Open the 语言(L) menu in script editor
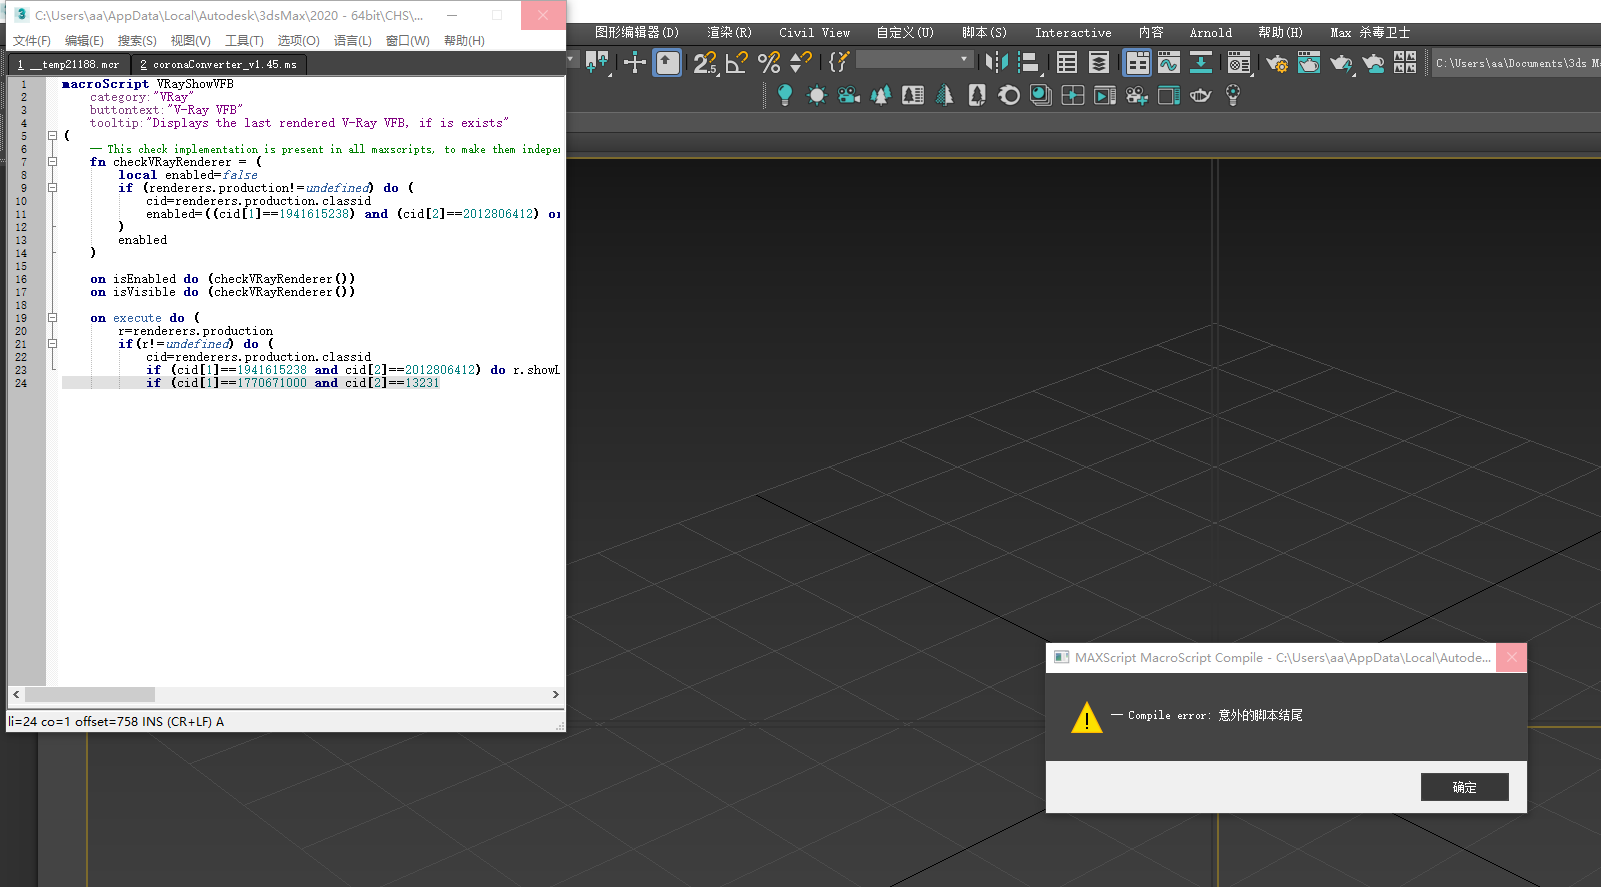 pos(352,41)
